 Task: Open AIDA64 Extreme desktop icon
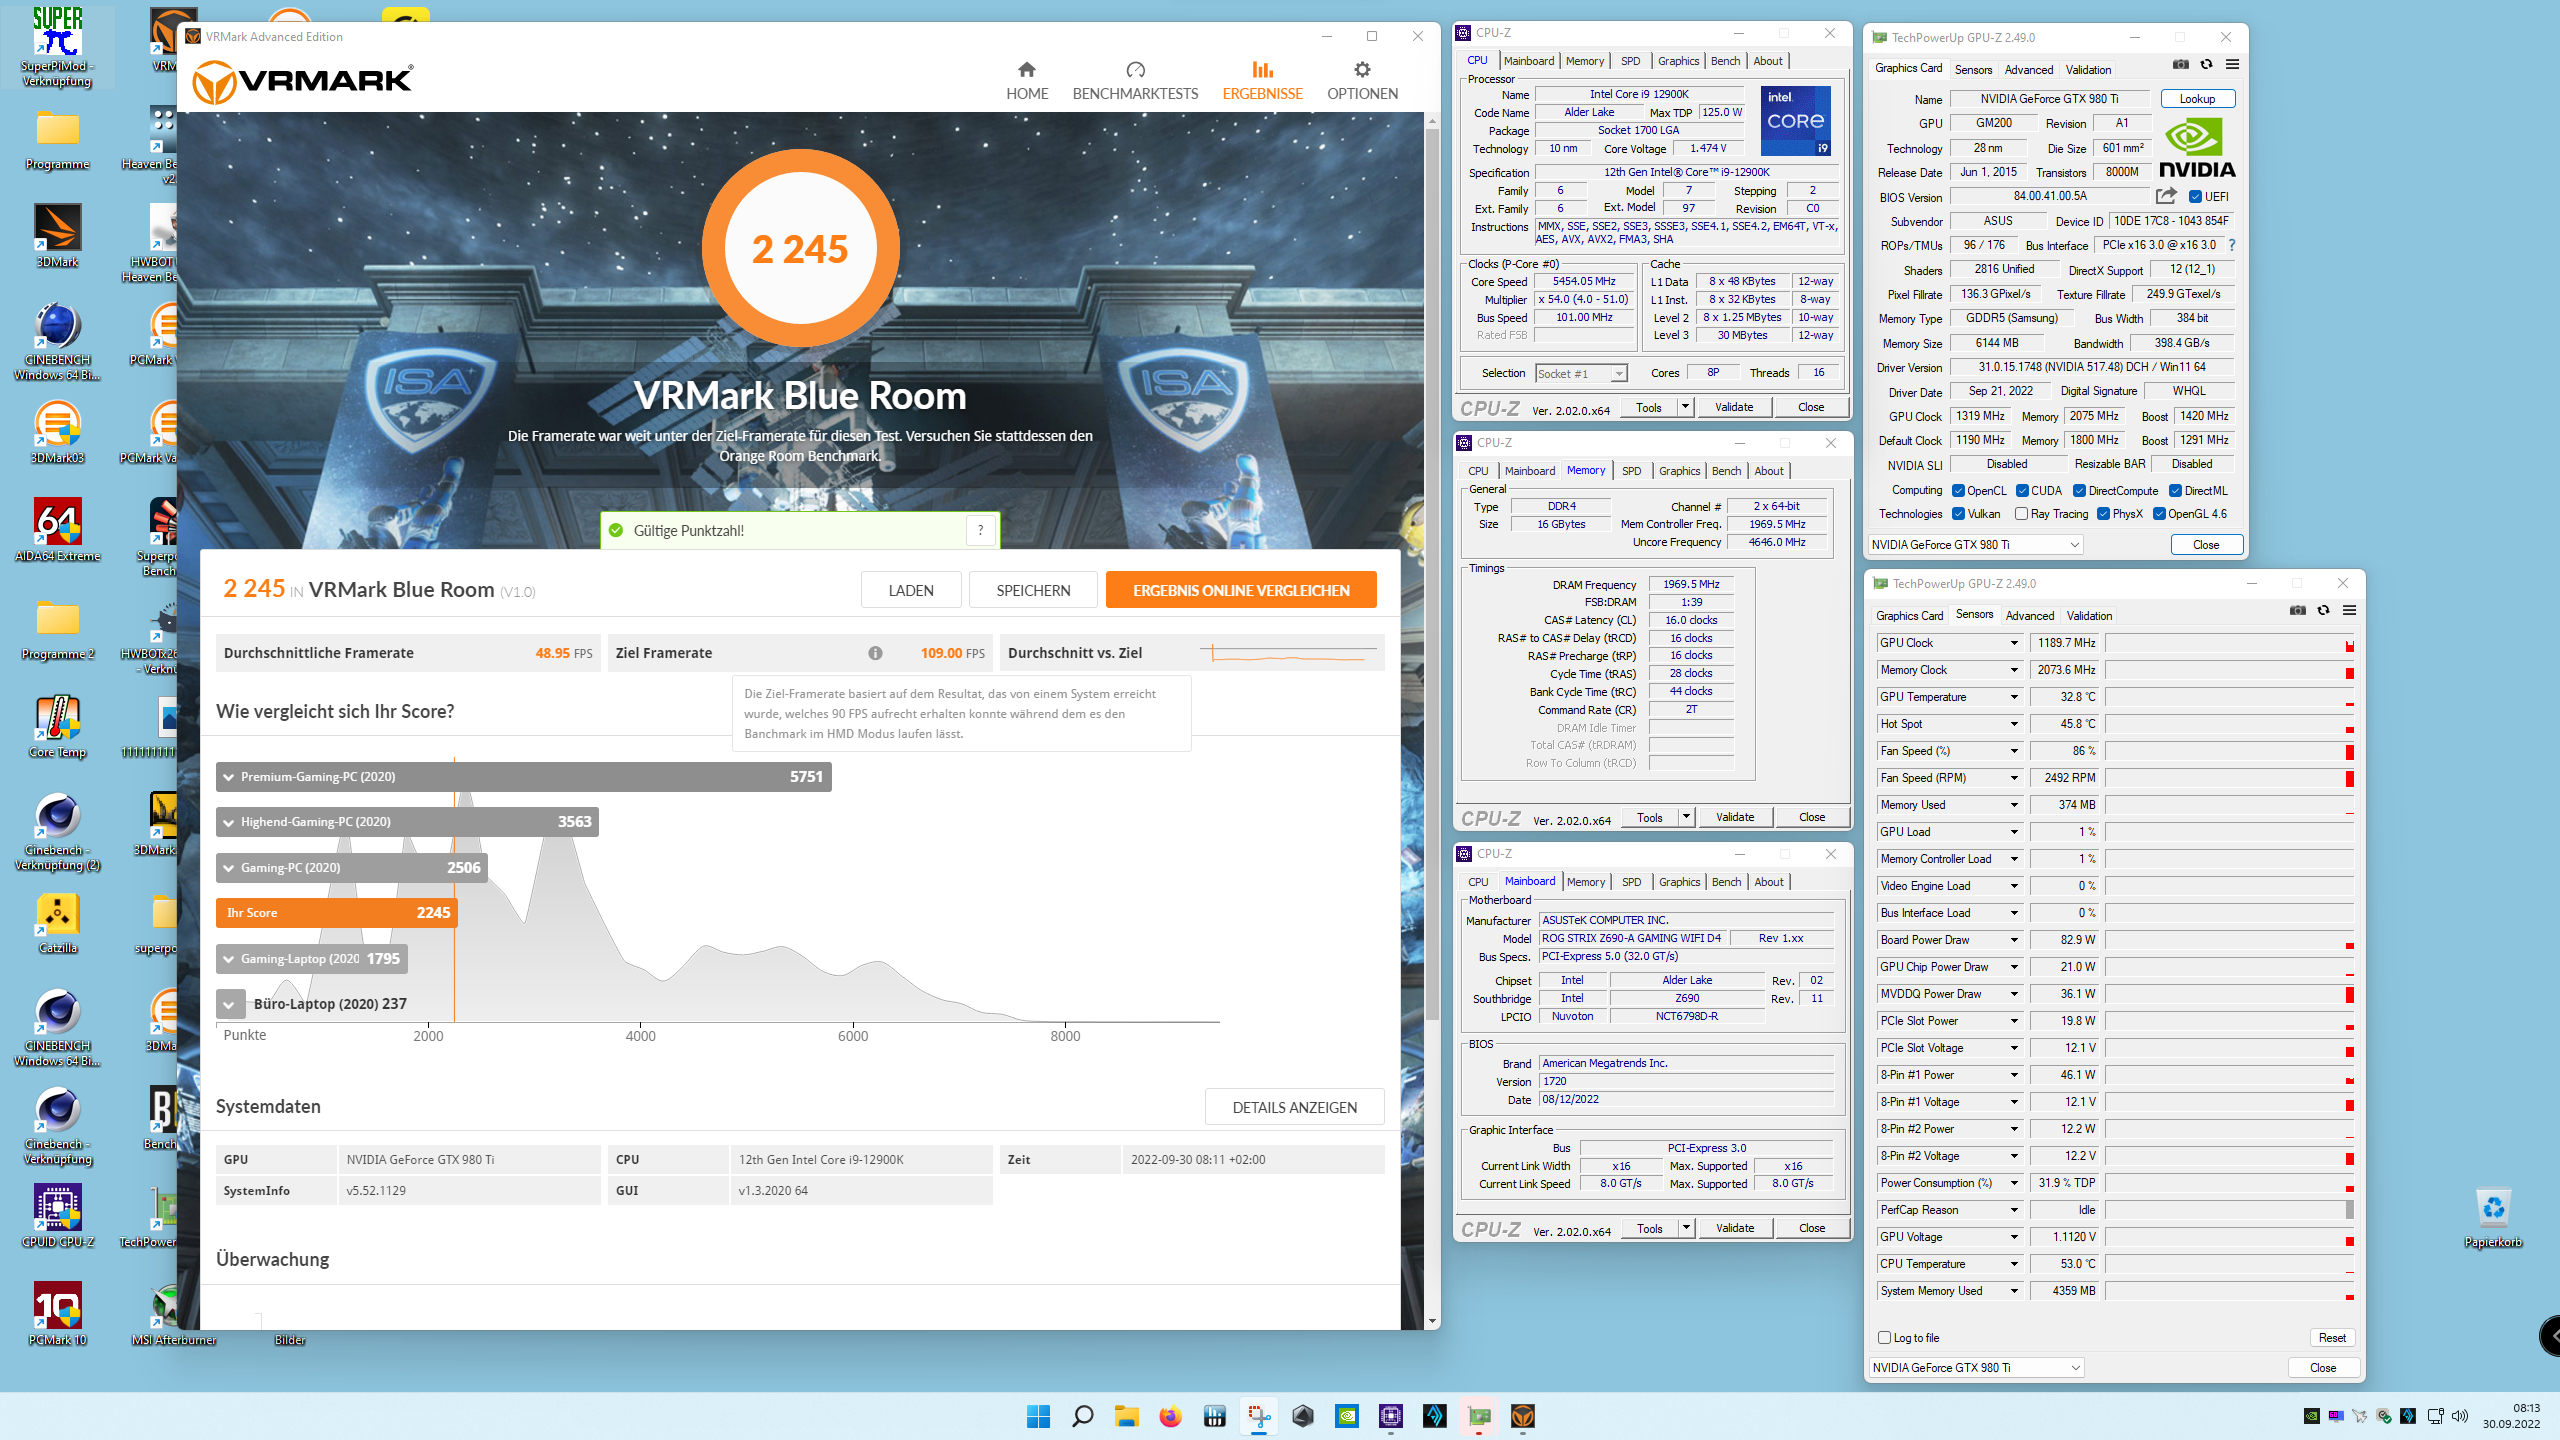(x=58, y=530)
